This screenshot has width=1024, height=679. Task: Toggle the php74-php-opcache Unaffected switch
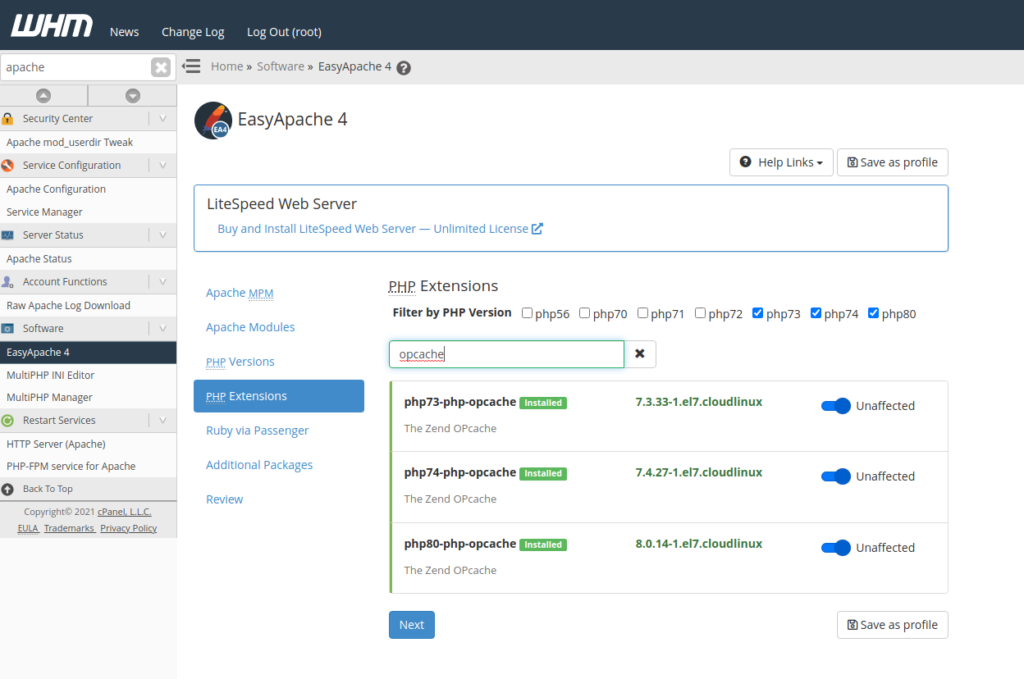pos(835,476)
